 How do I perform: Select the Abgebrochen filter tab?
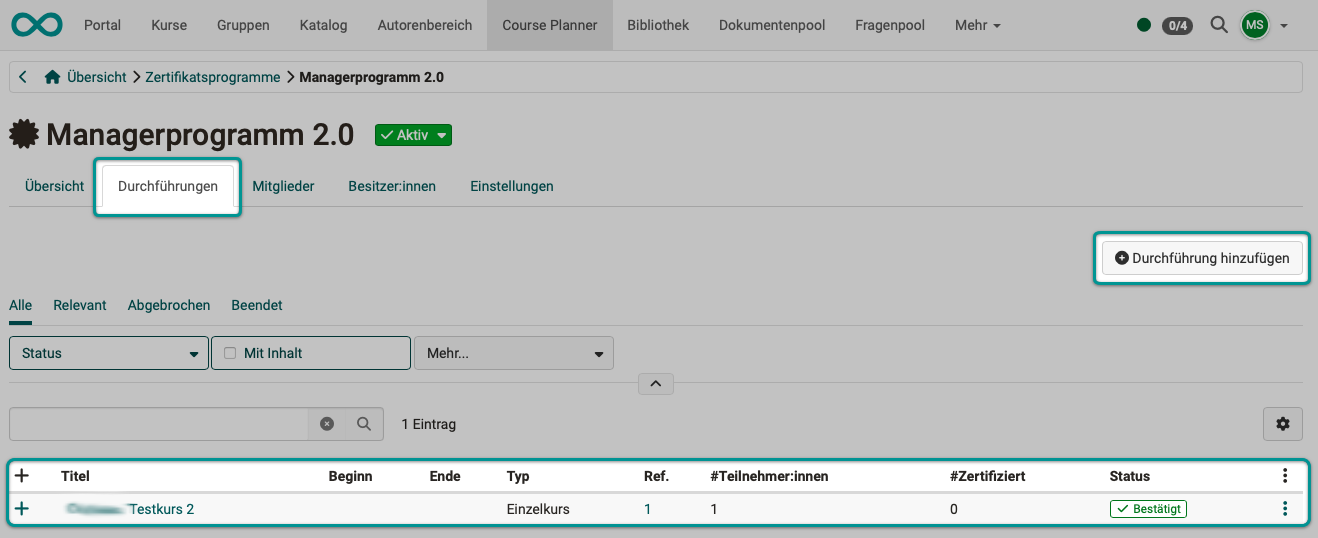(x=169, y=305)
